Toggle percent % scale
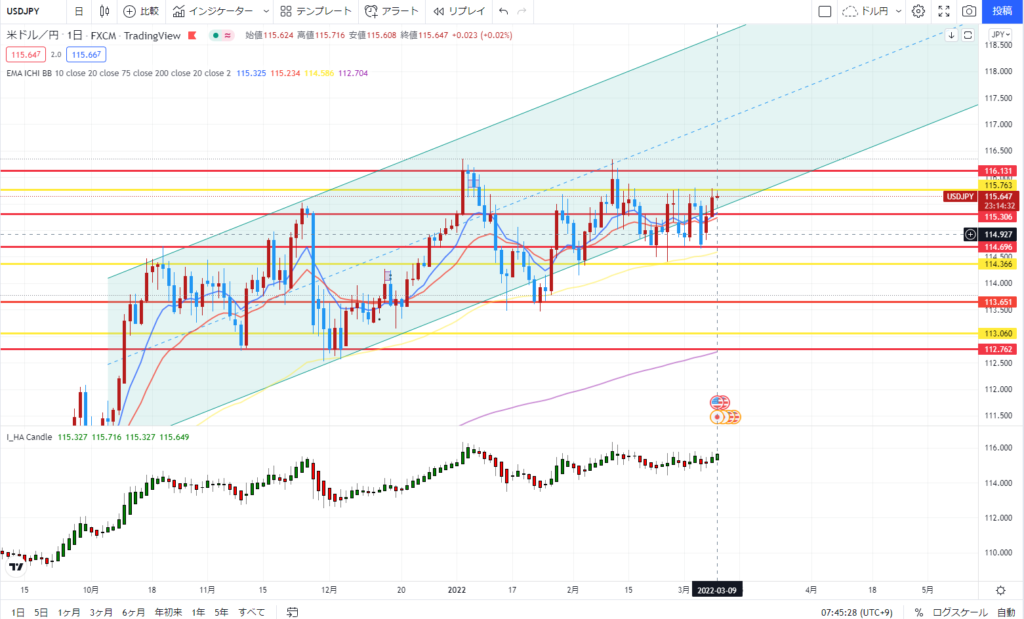Viewport: 1024px width, 619px height. click(918, 612)
